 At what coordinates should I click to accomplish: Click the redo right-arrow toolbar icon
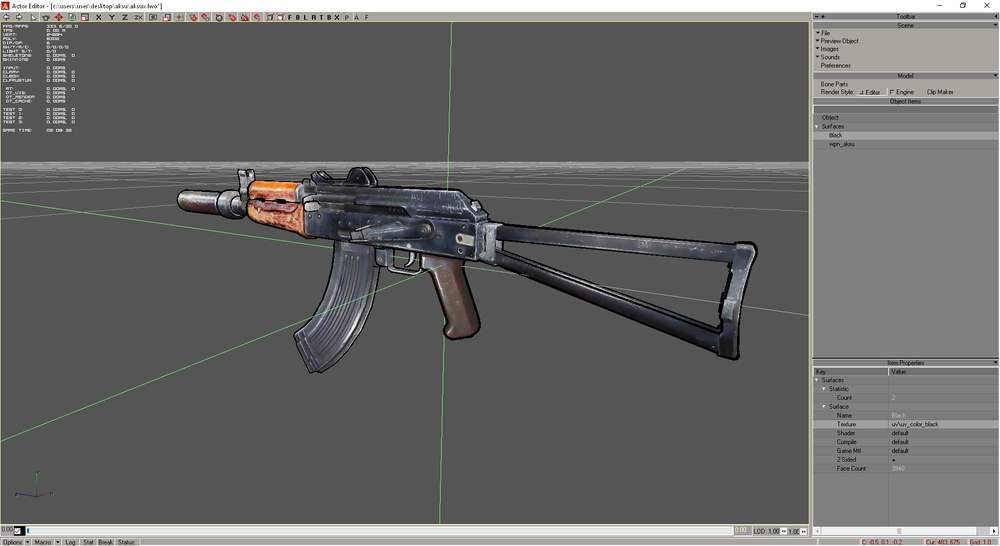(x=19, y=17)
